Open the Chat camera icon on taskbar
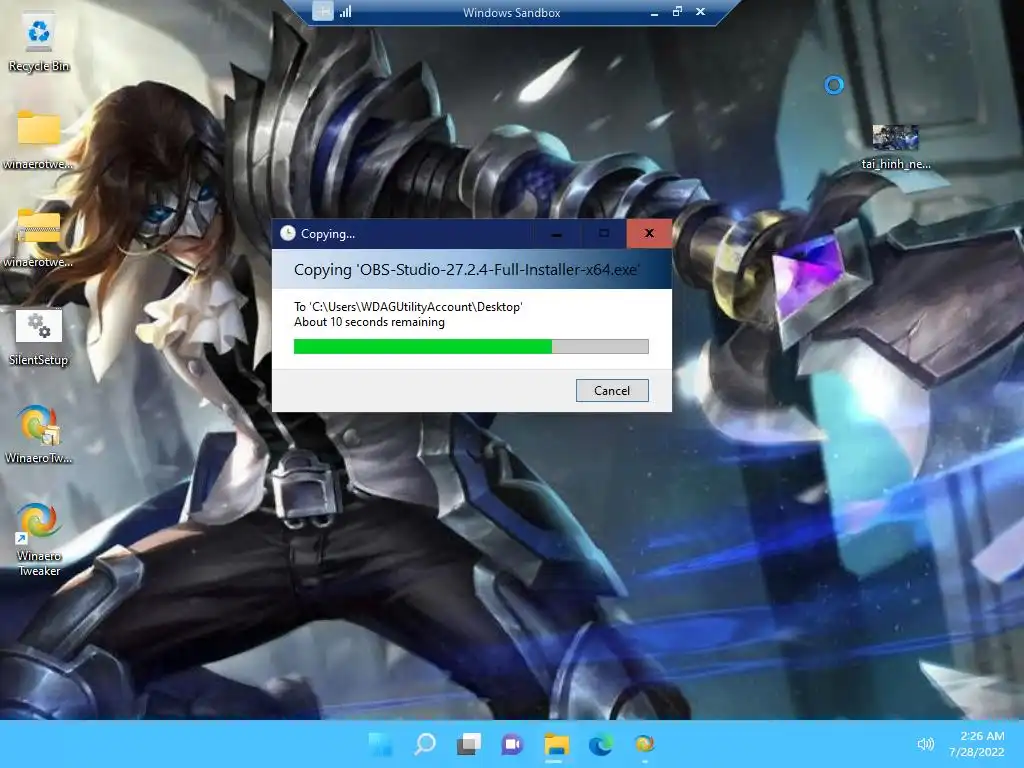Viewport: 1024px width, 768px height. [x=512, y=744]
